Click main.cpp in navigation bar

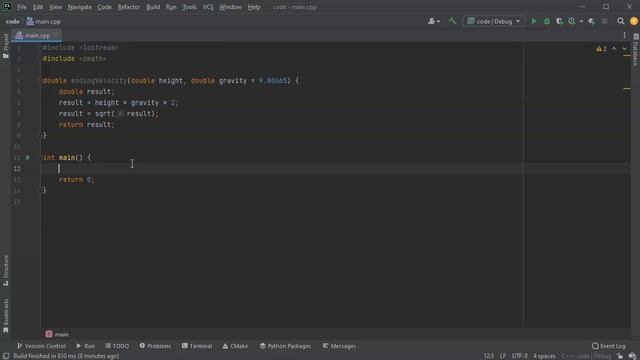(x=44, y=21)
